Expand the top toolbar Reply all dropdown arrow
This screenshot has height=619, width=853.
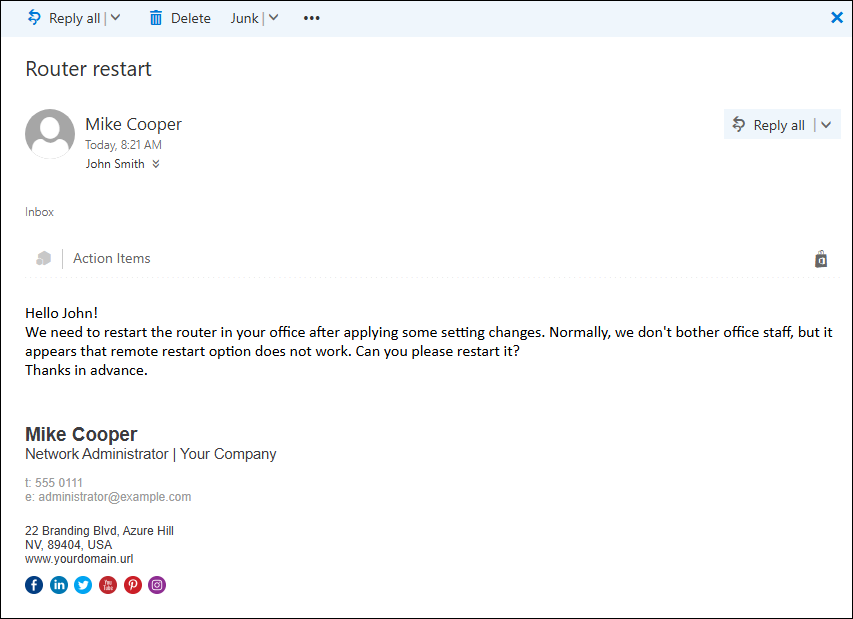point(115,18)
